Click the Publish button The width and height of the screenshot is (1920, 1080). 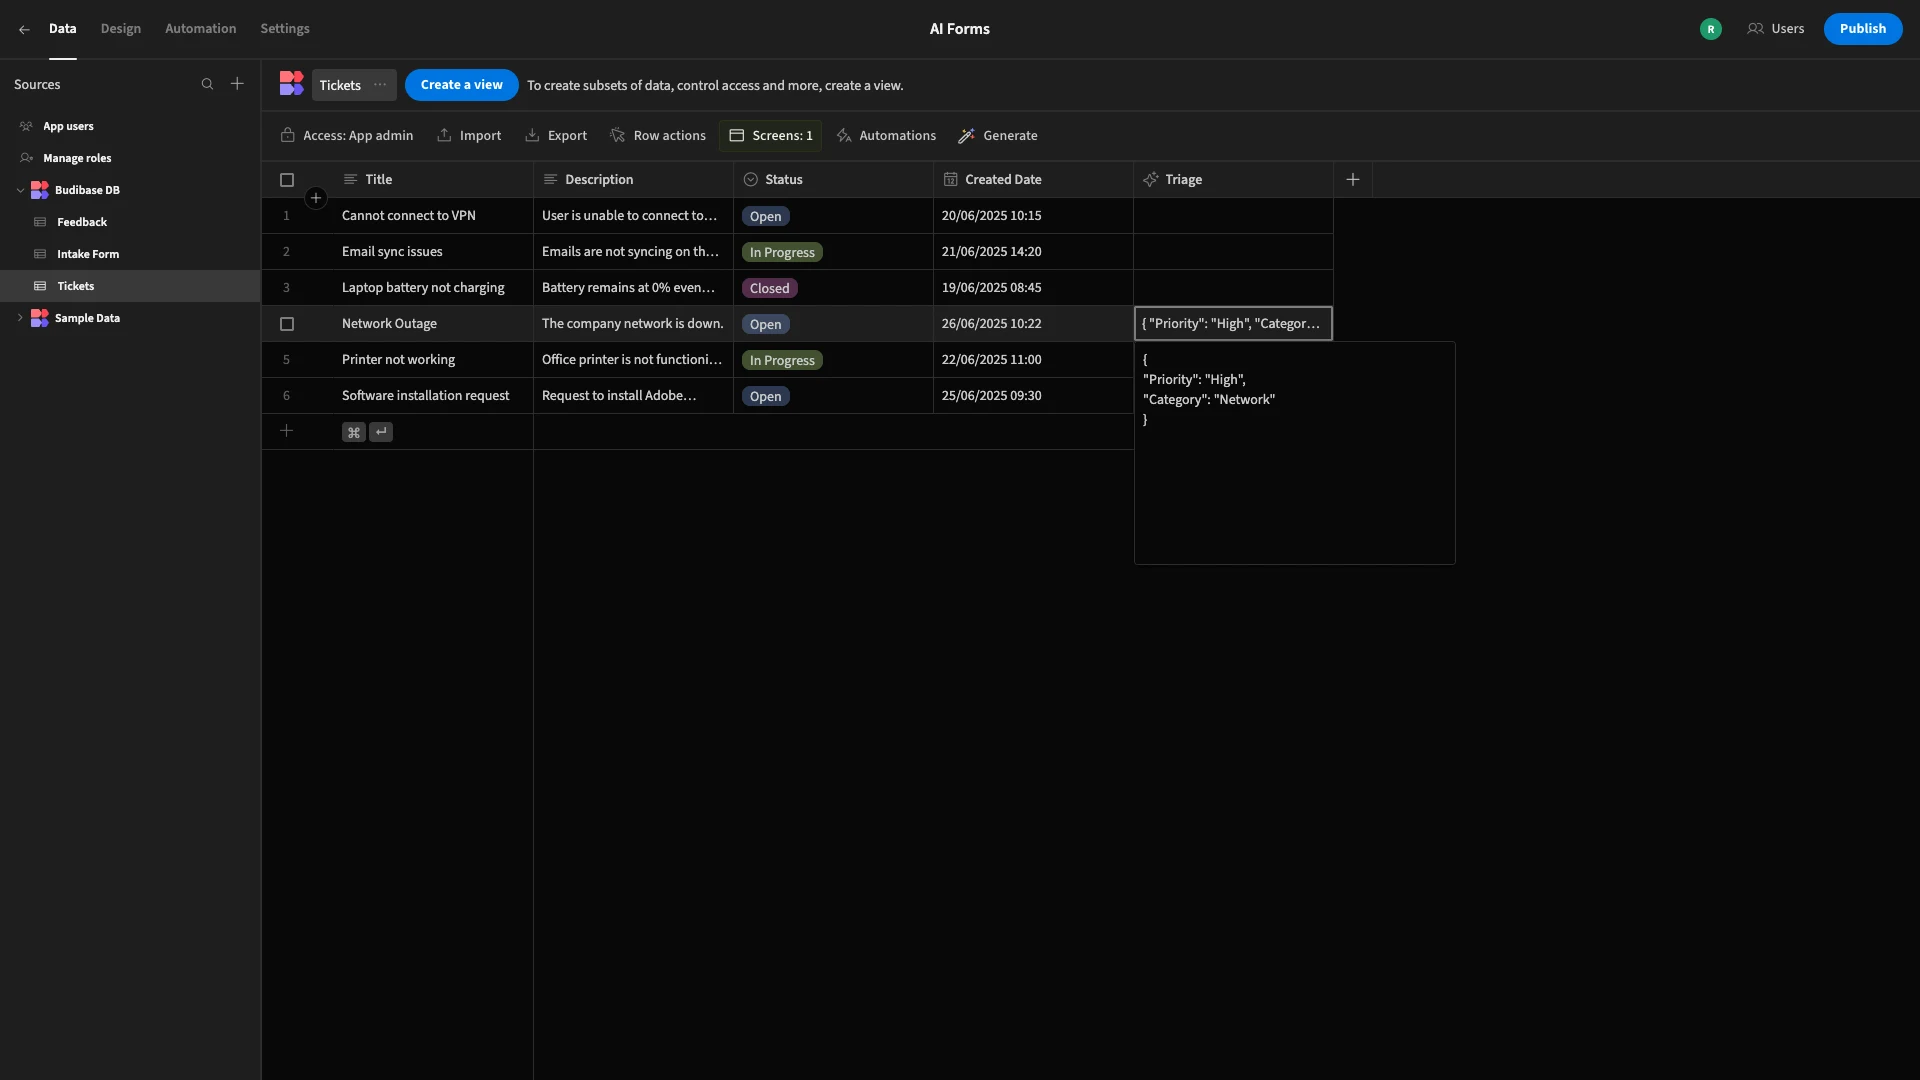click(1863, 29)
